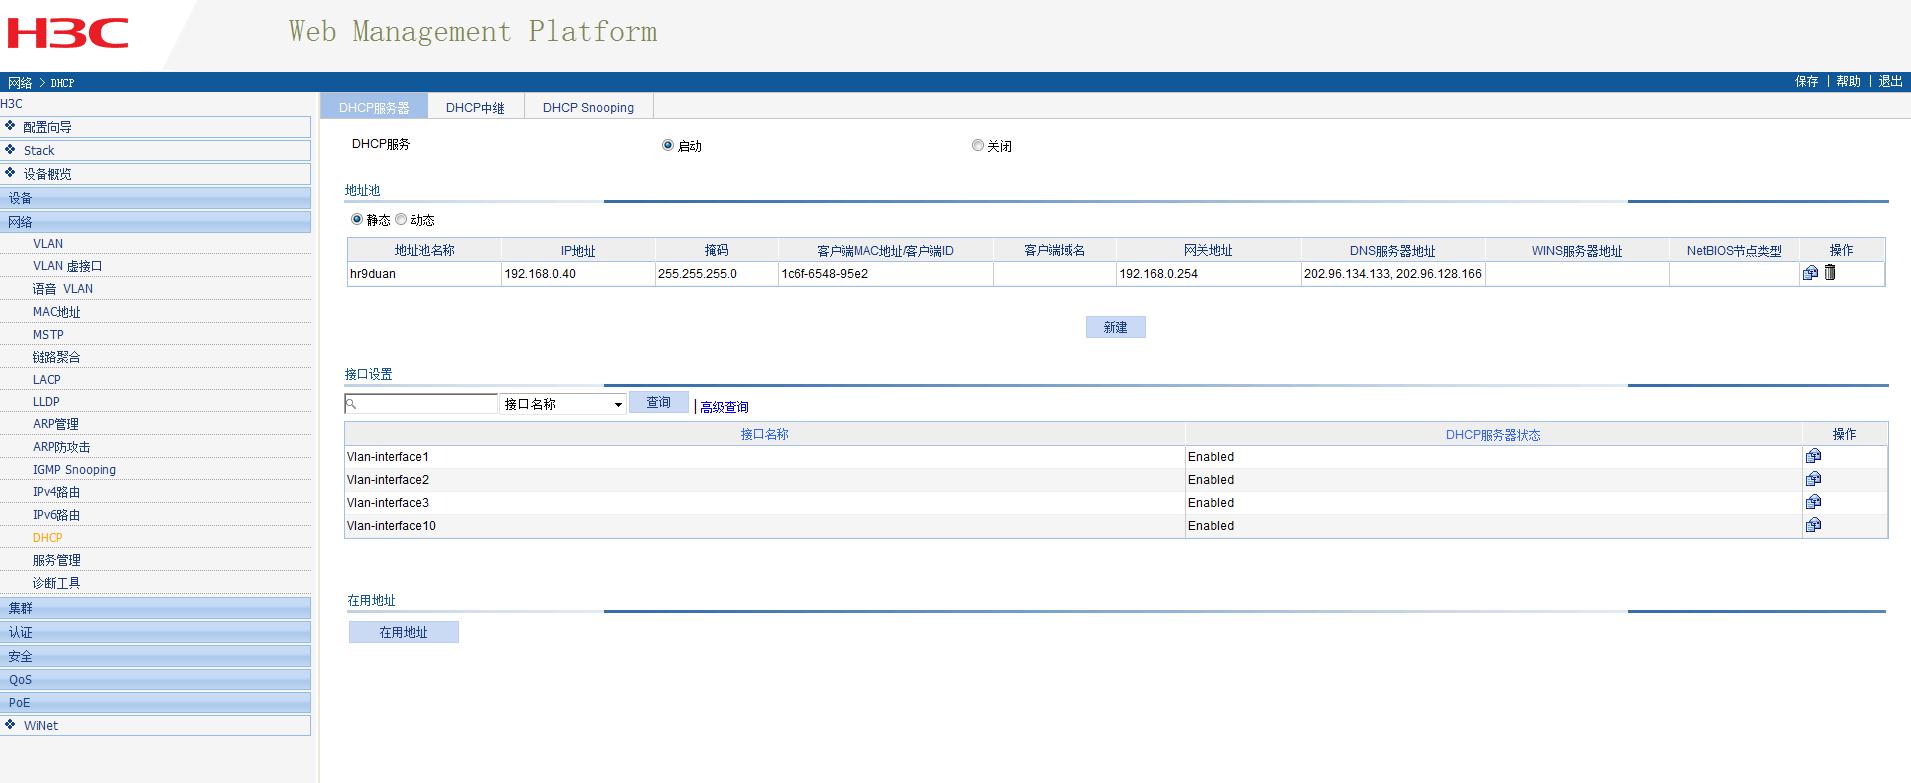Open IPv4路由 menu item
The image size is (1911, 783).
pos(56,492)
